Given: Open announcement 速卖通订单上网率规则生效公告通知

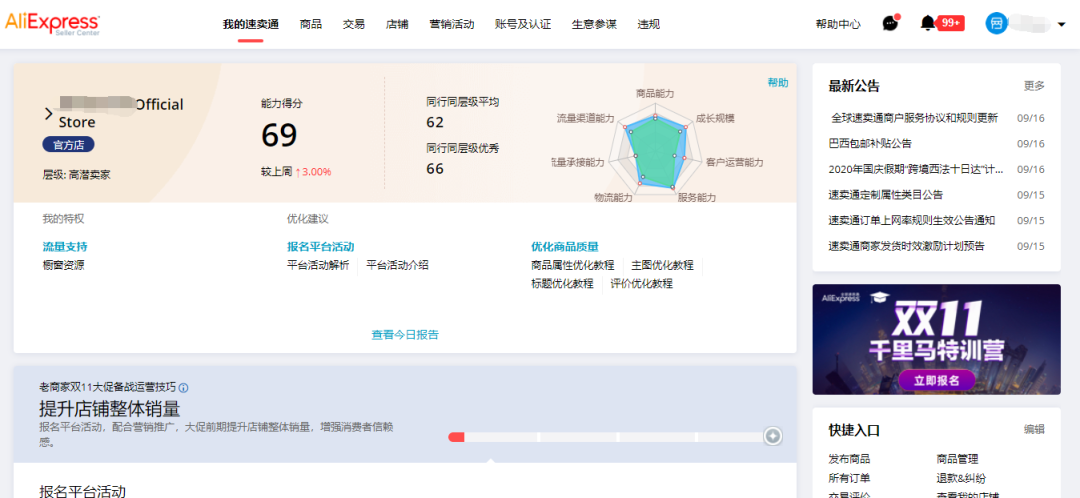Looking at the screenshot, I should click(x=911, y=220).
